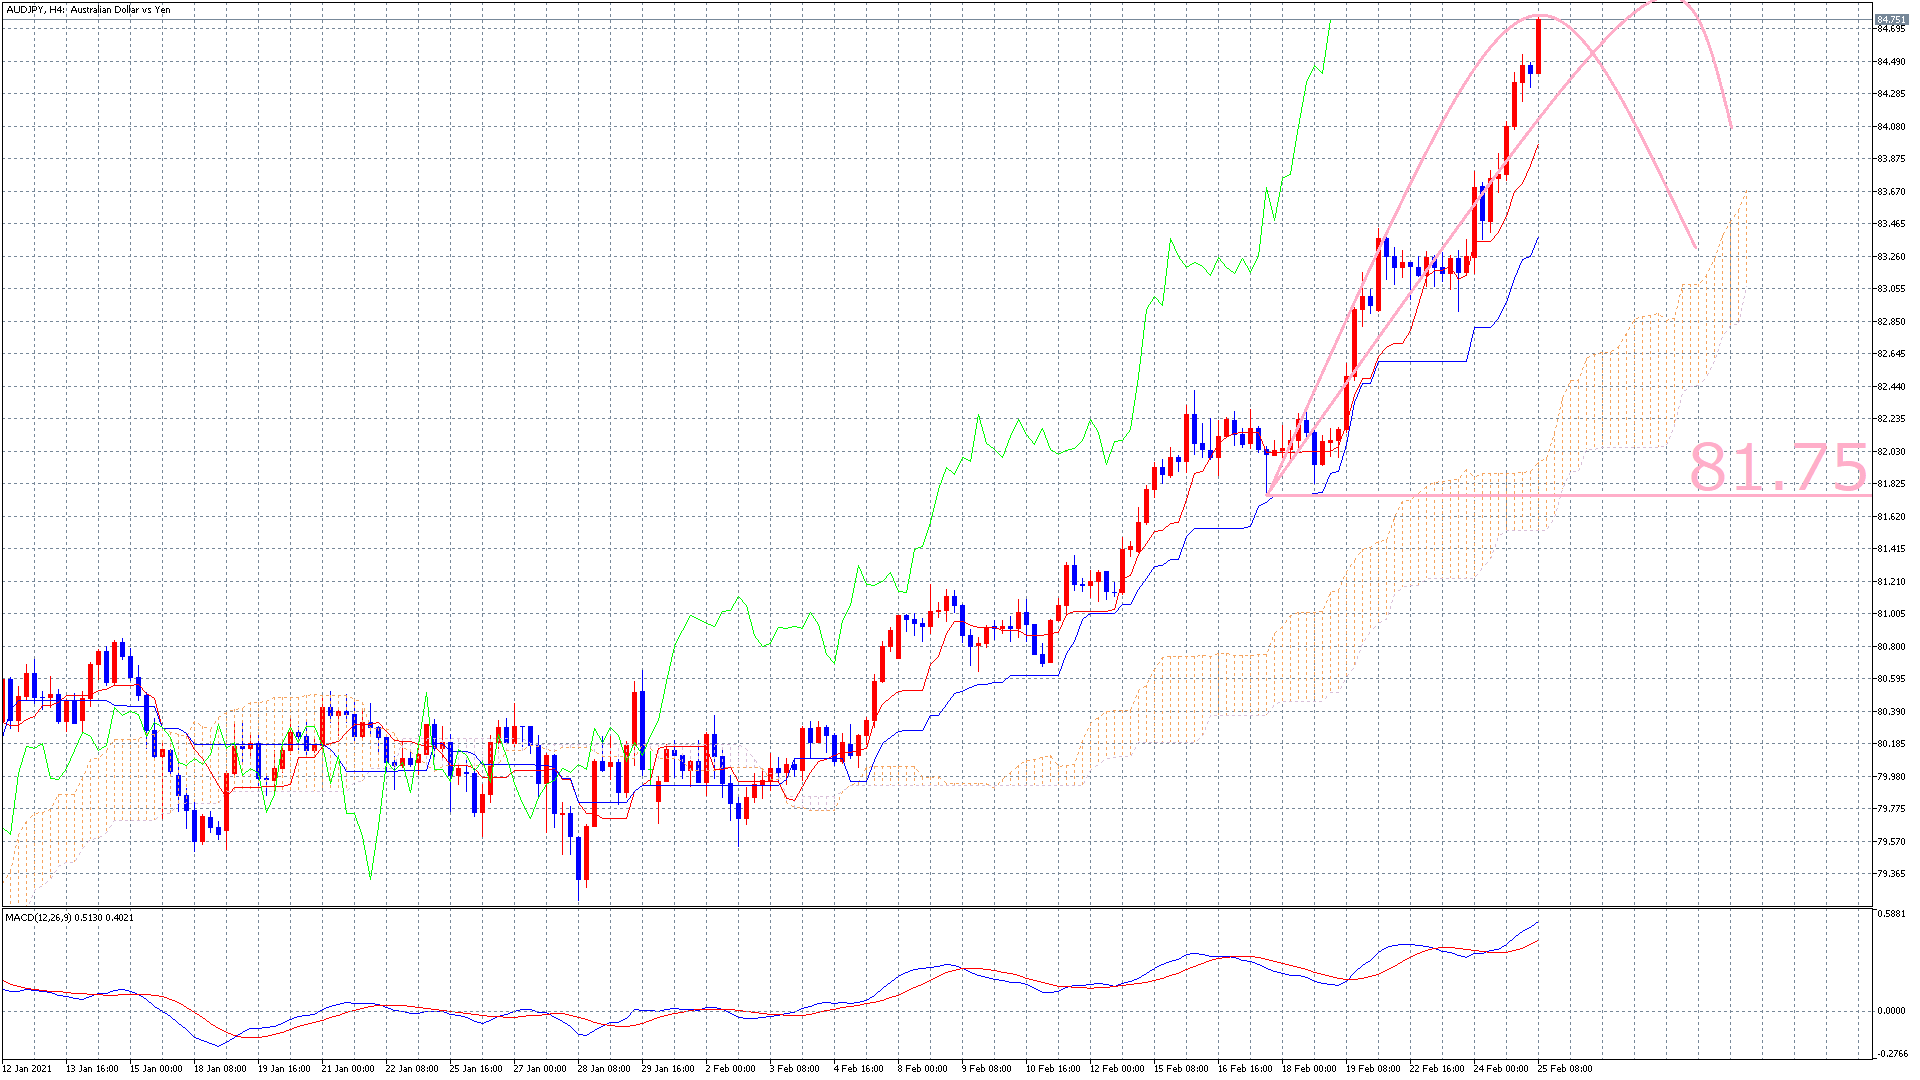
Task: Click the 25 Feb 08:00 time label
Action: [x=1564, y=1068]
